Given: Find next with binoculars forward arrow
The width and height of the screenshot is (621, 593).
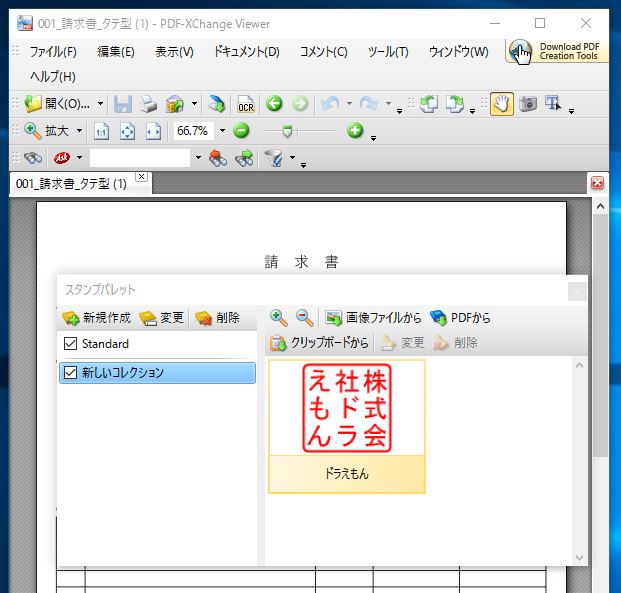Looking at the screenshot, I should (244, 158).
